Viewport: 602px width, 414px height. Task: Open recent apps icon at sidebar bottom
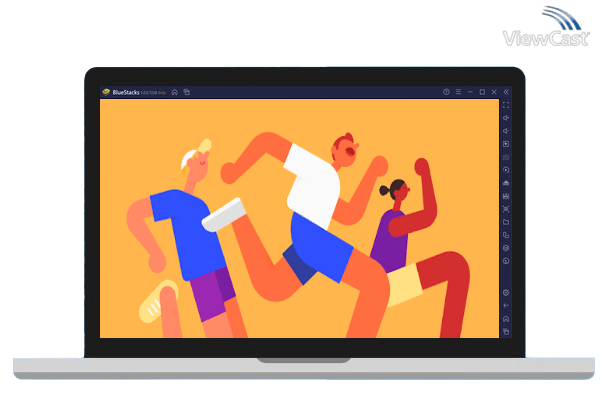(506, 332)
